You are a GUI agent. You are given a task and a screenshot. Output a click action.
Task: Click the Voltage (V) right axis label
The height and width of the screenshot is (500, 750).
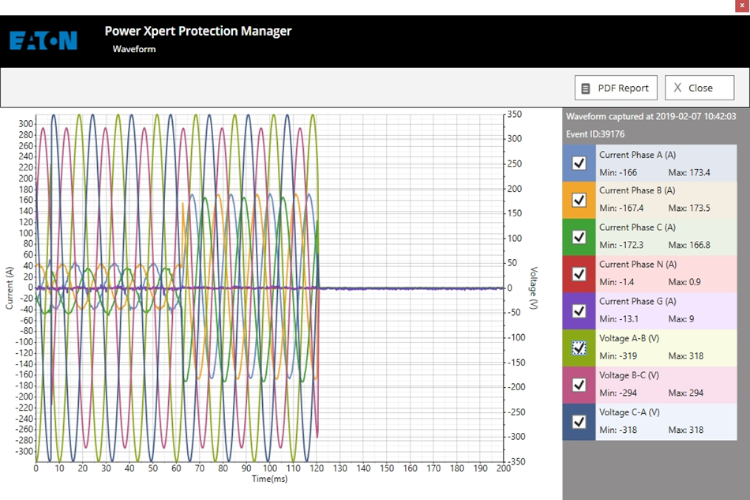[x=534, y=288]
